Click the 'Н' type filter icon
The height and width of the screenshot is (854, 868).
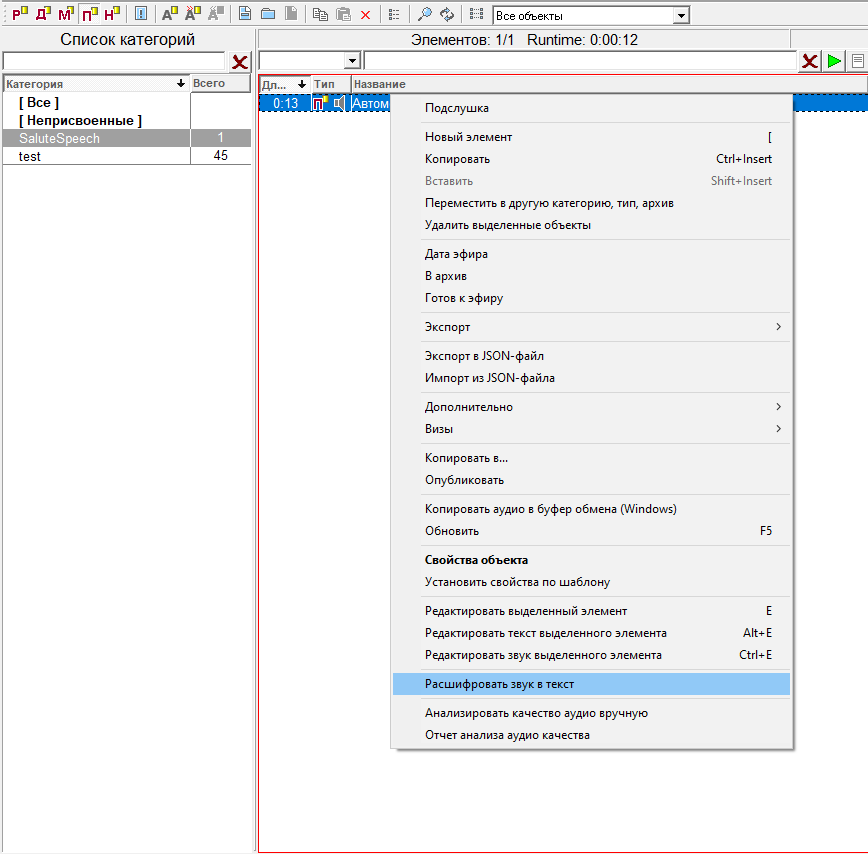click(111, 14)
